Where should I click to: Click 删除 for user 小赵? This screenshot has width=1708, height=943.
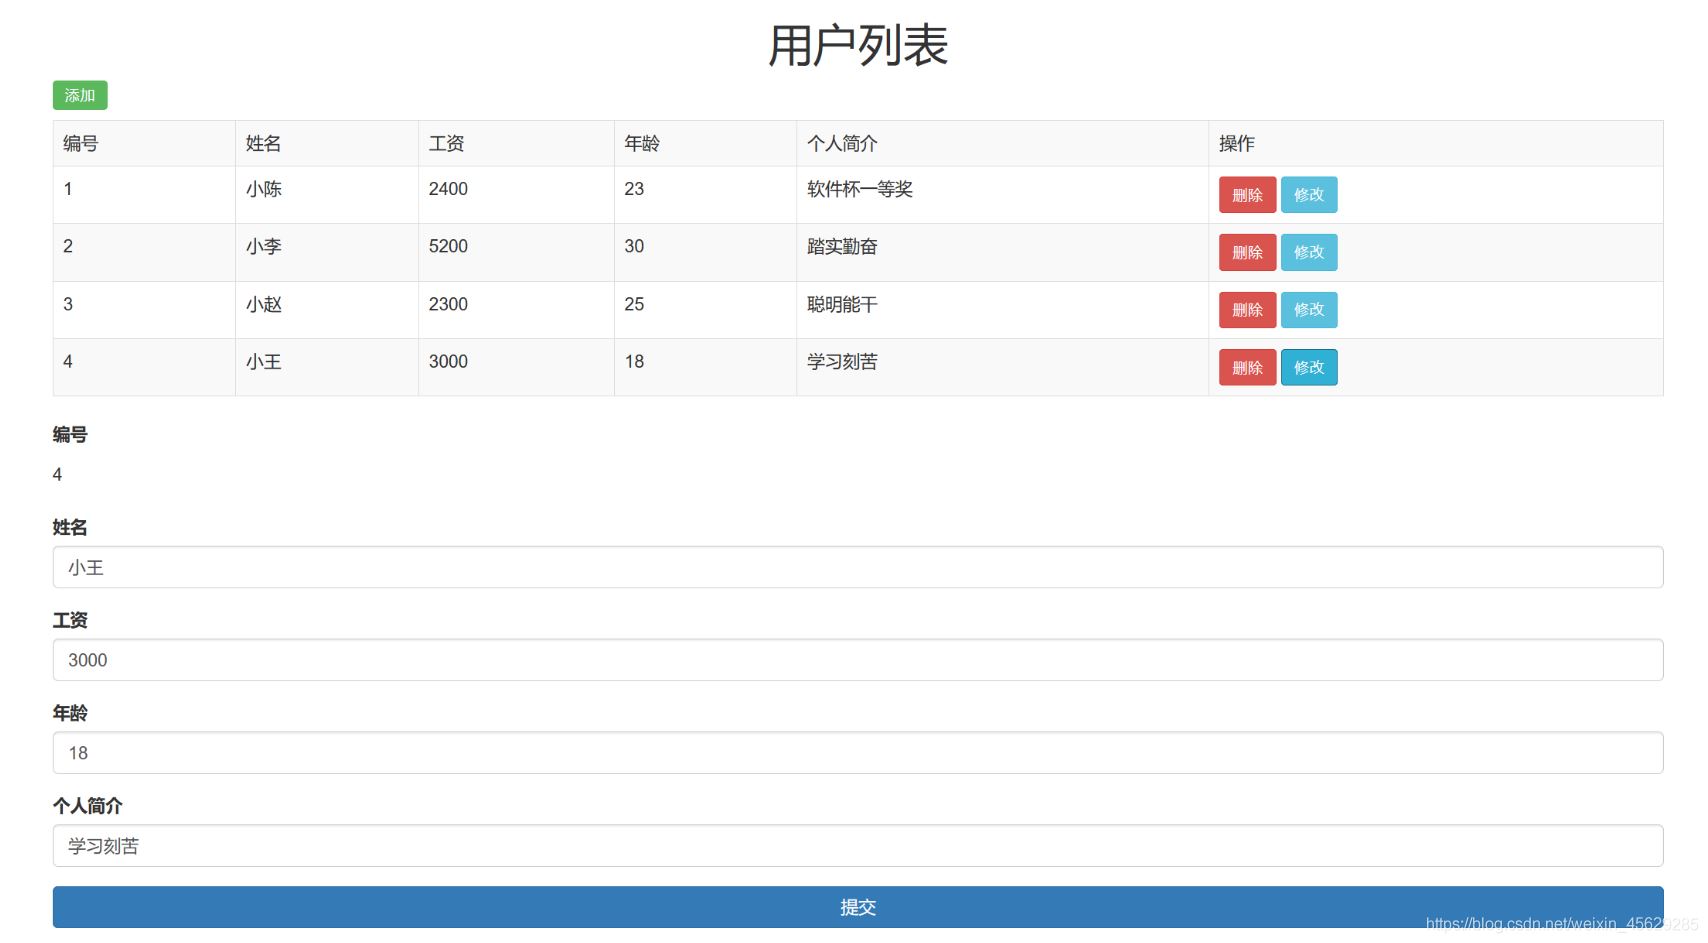1246,310
